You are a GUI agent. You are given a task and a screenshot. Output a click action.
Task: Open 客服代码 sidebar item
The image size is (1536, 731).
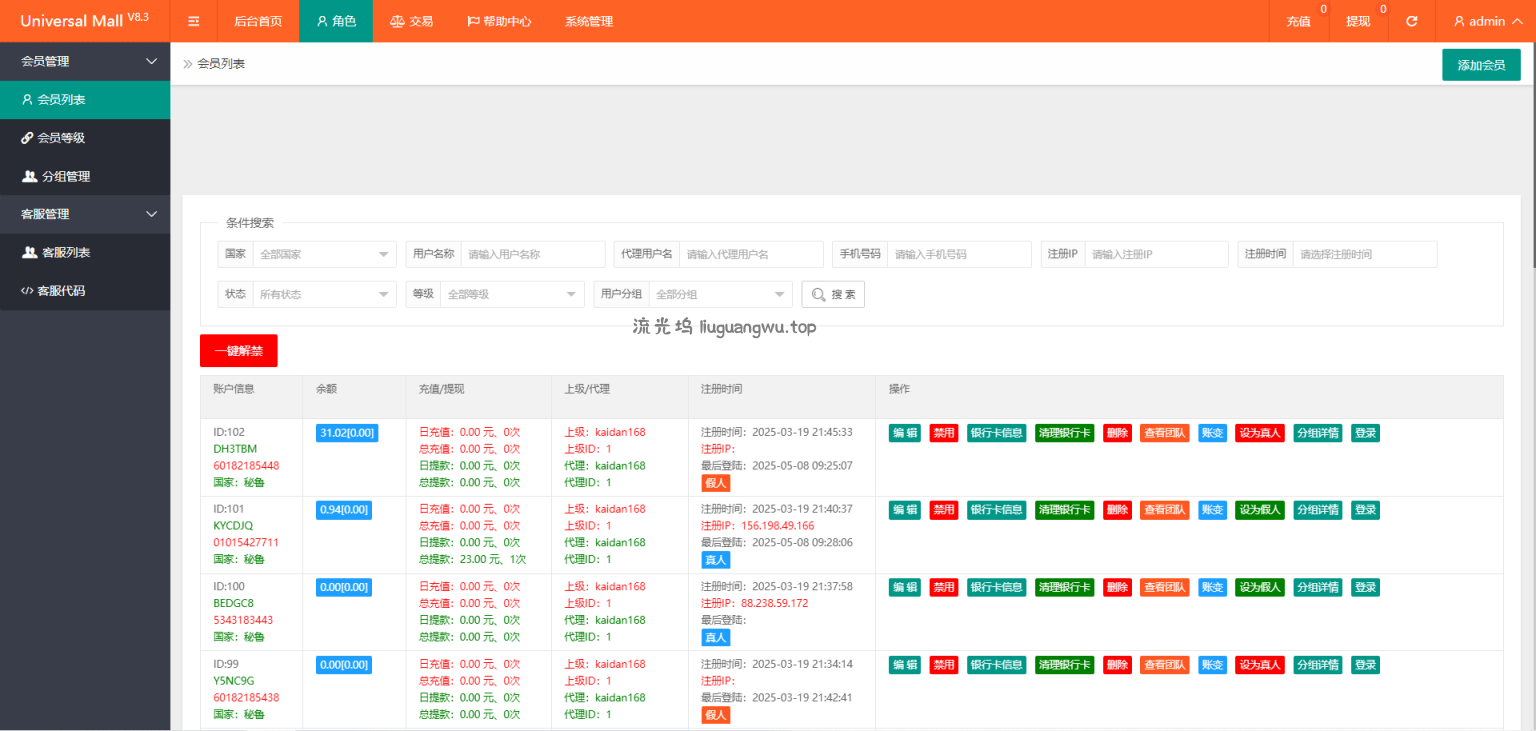pos(60,291)
